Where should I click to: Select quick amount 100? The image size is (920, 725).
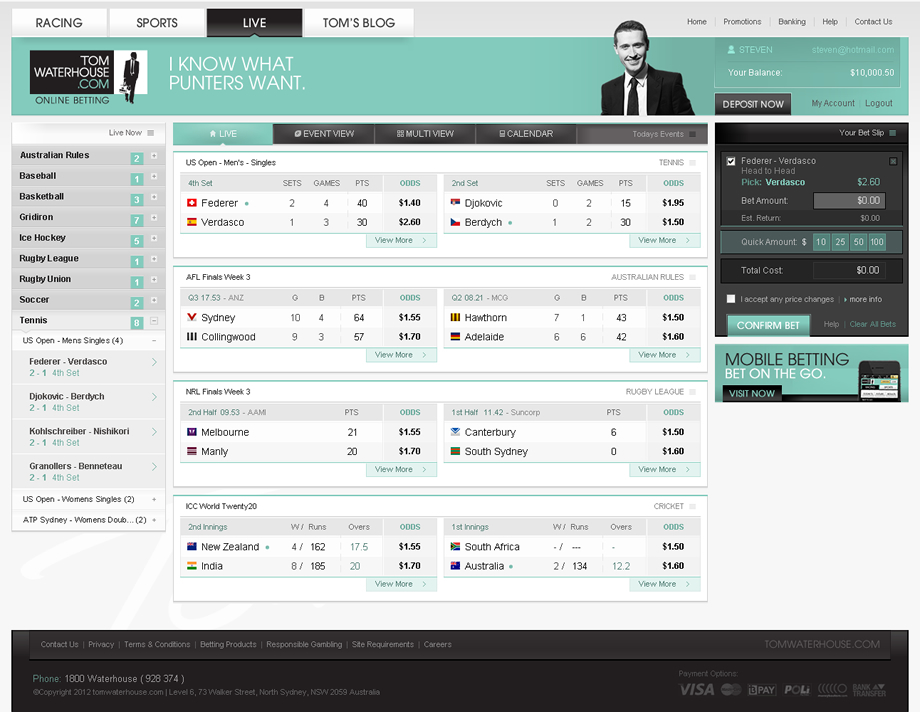(x=877, y=242)
